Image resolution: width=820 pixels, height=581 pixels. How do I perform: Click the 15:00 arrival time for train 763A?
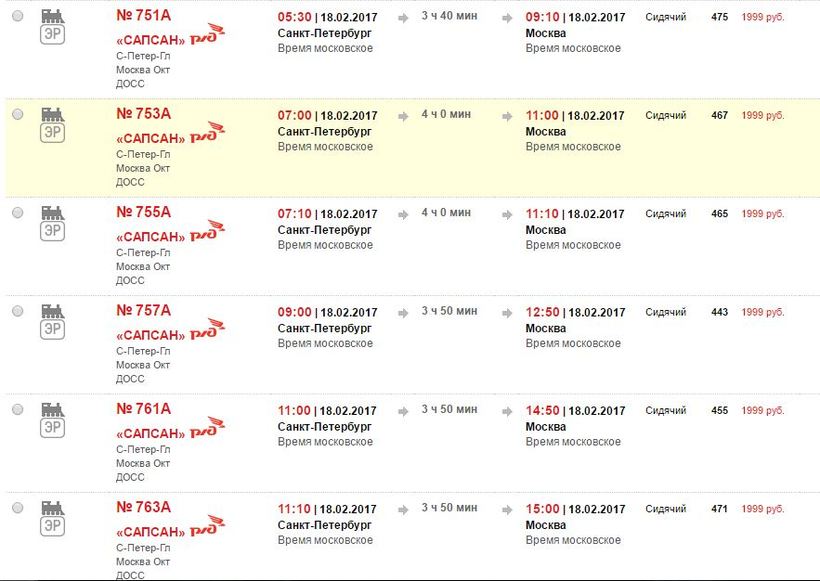pyautogui.click(x=543, y=509)
